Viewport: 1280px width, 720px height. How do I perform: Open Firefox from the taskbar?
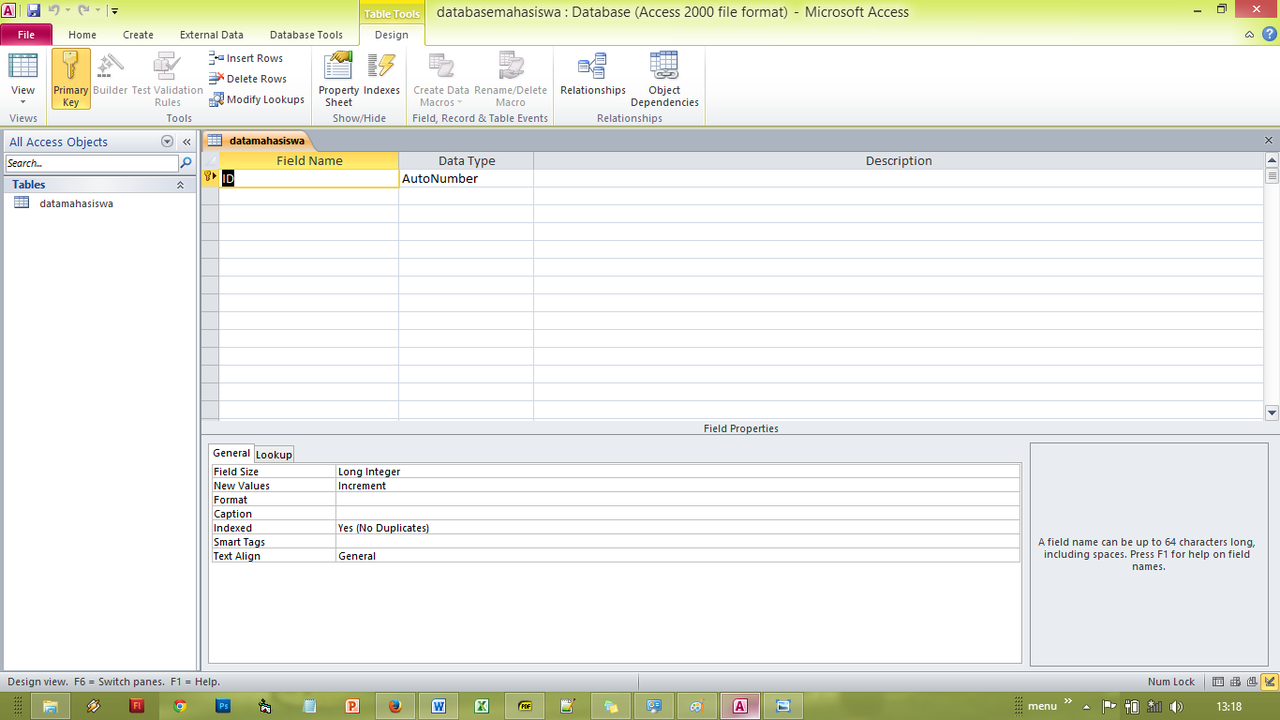[x=395, y=705]
